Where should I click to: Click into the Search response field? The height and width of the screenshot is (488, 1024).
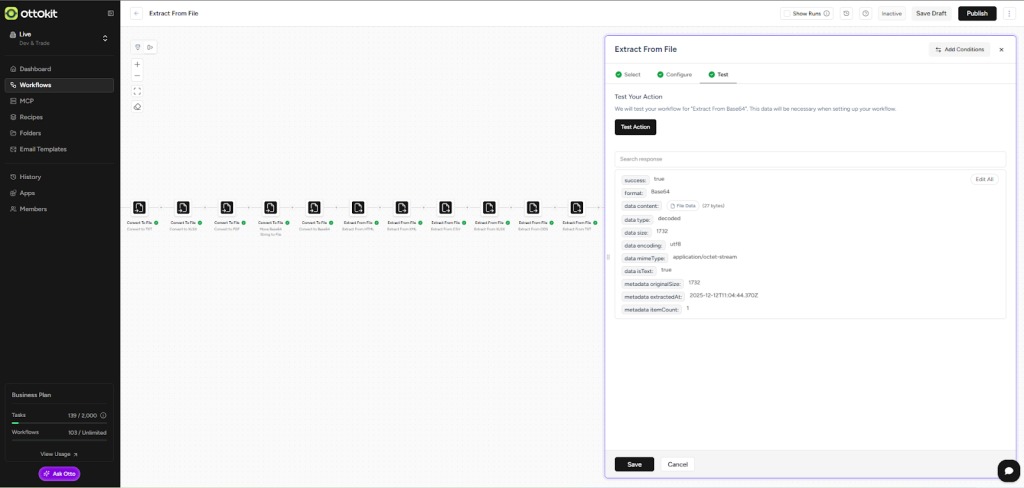click(809, 159)
